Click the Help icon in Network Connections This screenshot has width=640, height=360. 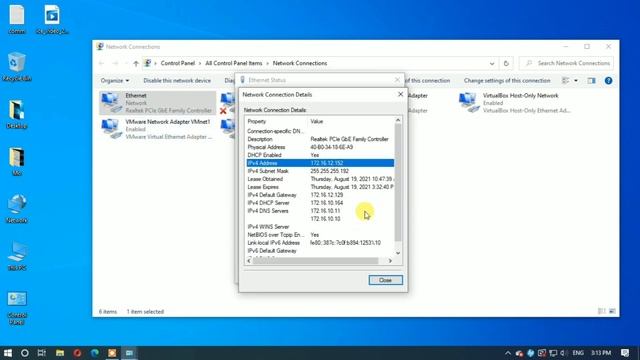(608, 80)
